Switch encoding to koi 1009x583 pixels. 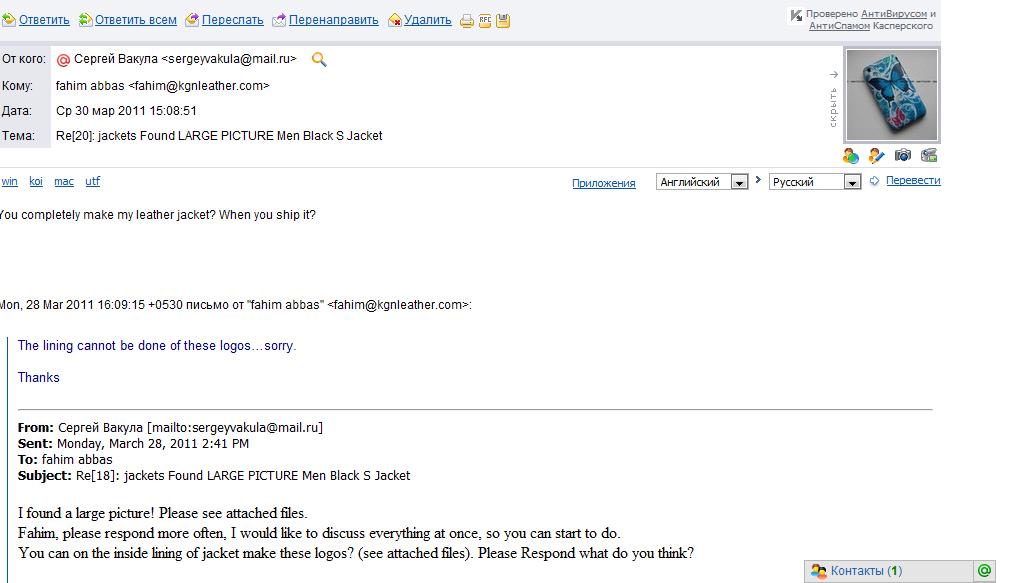tap(36, 181)
